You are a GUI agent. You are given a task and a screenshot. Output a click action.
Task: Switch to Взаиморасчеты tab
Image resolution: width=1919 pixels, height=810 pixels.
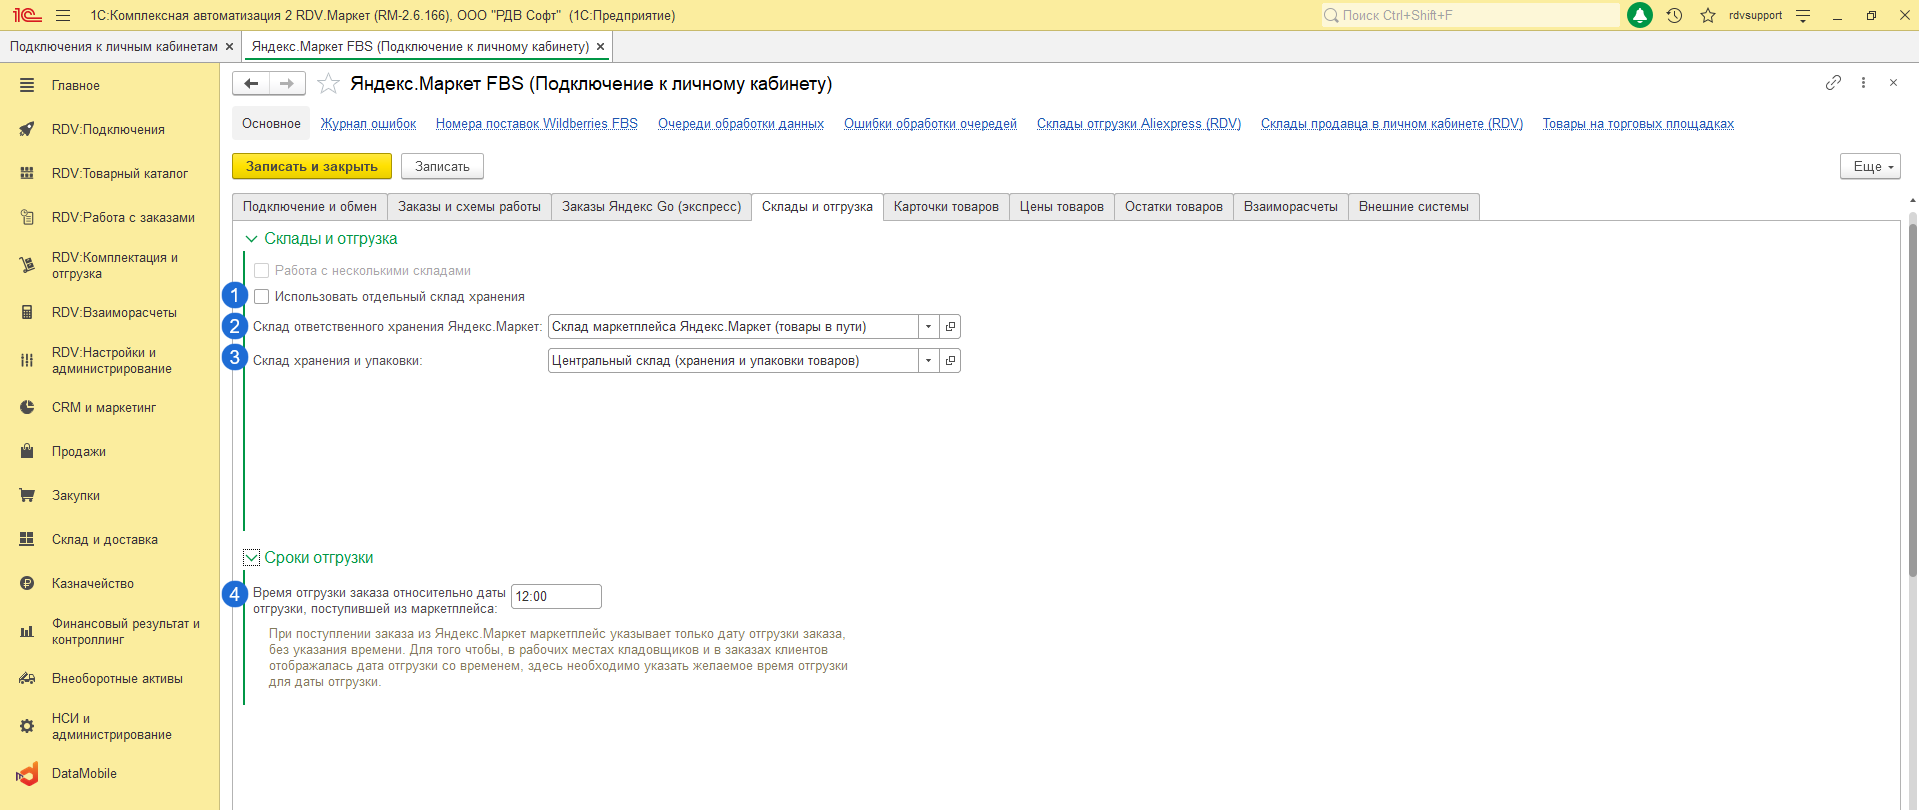(1290, 207)
